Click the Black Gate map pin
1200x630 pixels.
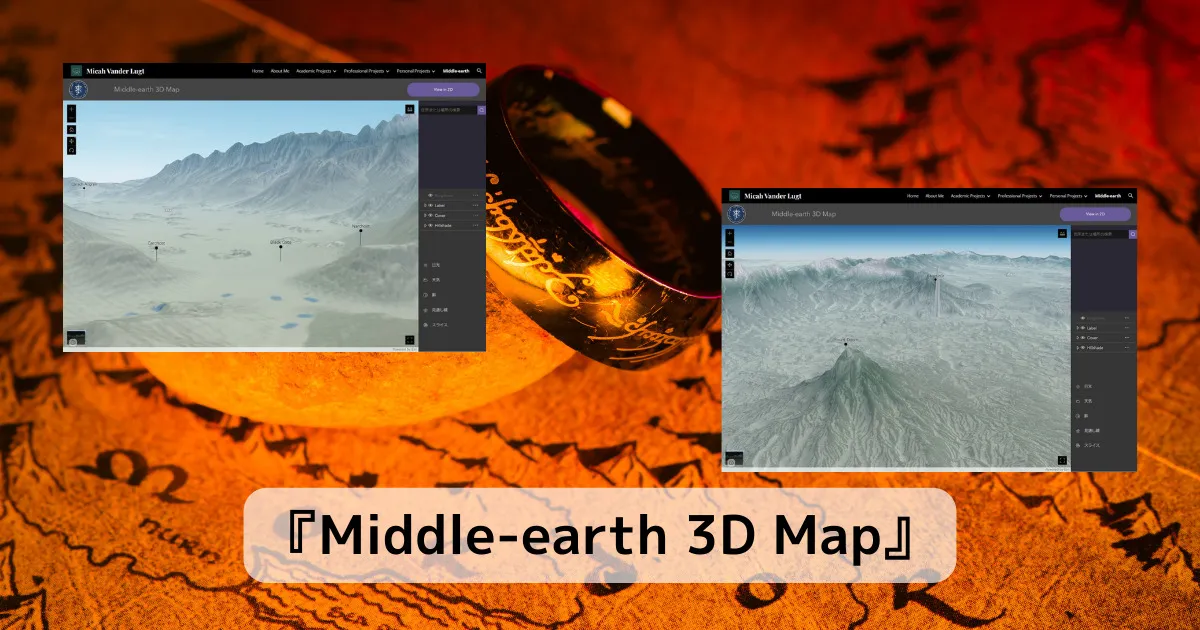pyautogui.click(x=280, y=246)
